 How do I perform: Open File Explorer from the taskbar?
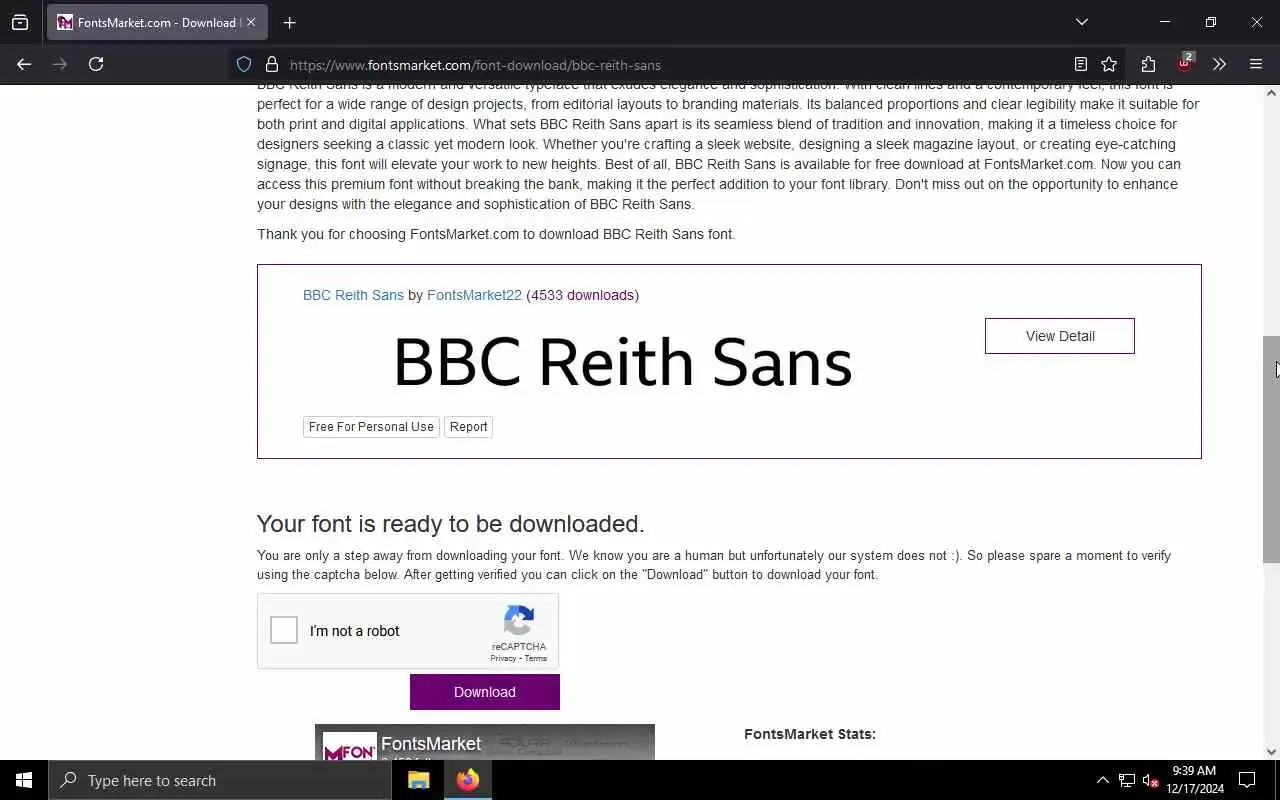point(418,780)
